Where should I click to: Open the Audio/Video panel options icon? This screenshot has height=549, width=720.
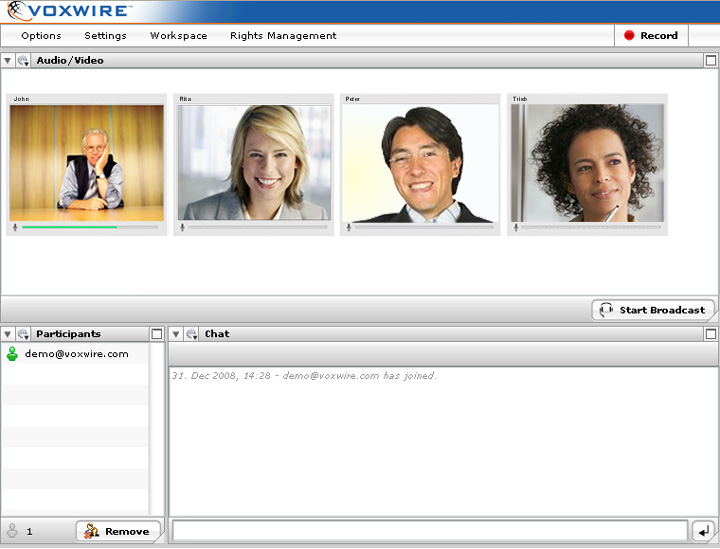point(23,61)
